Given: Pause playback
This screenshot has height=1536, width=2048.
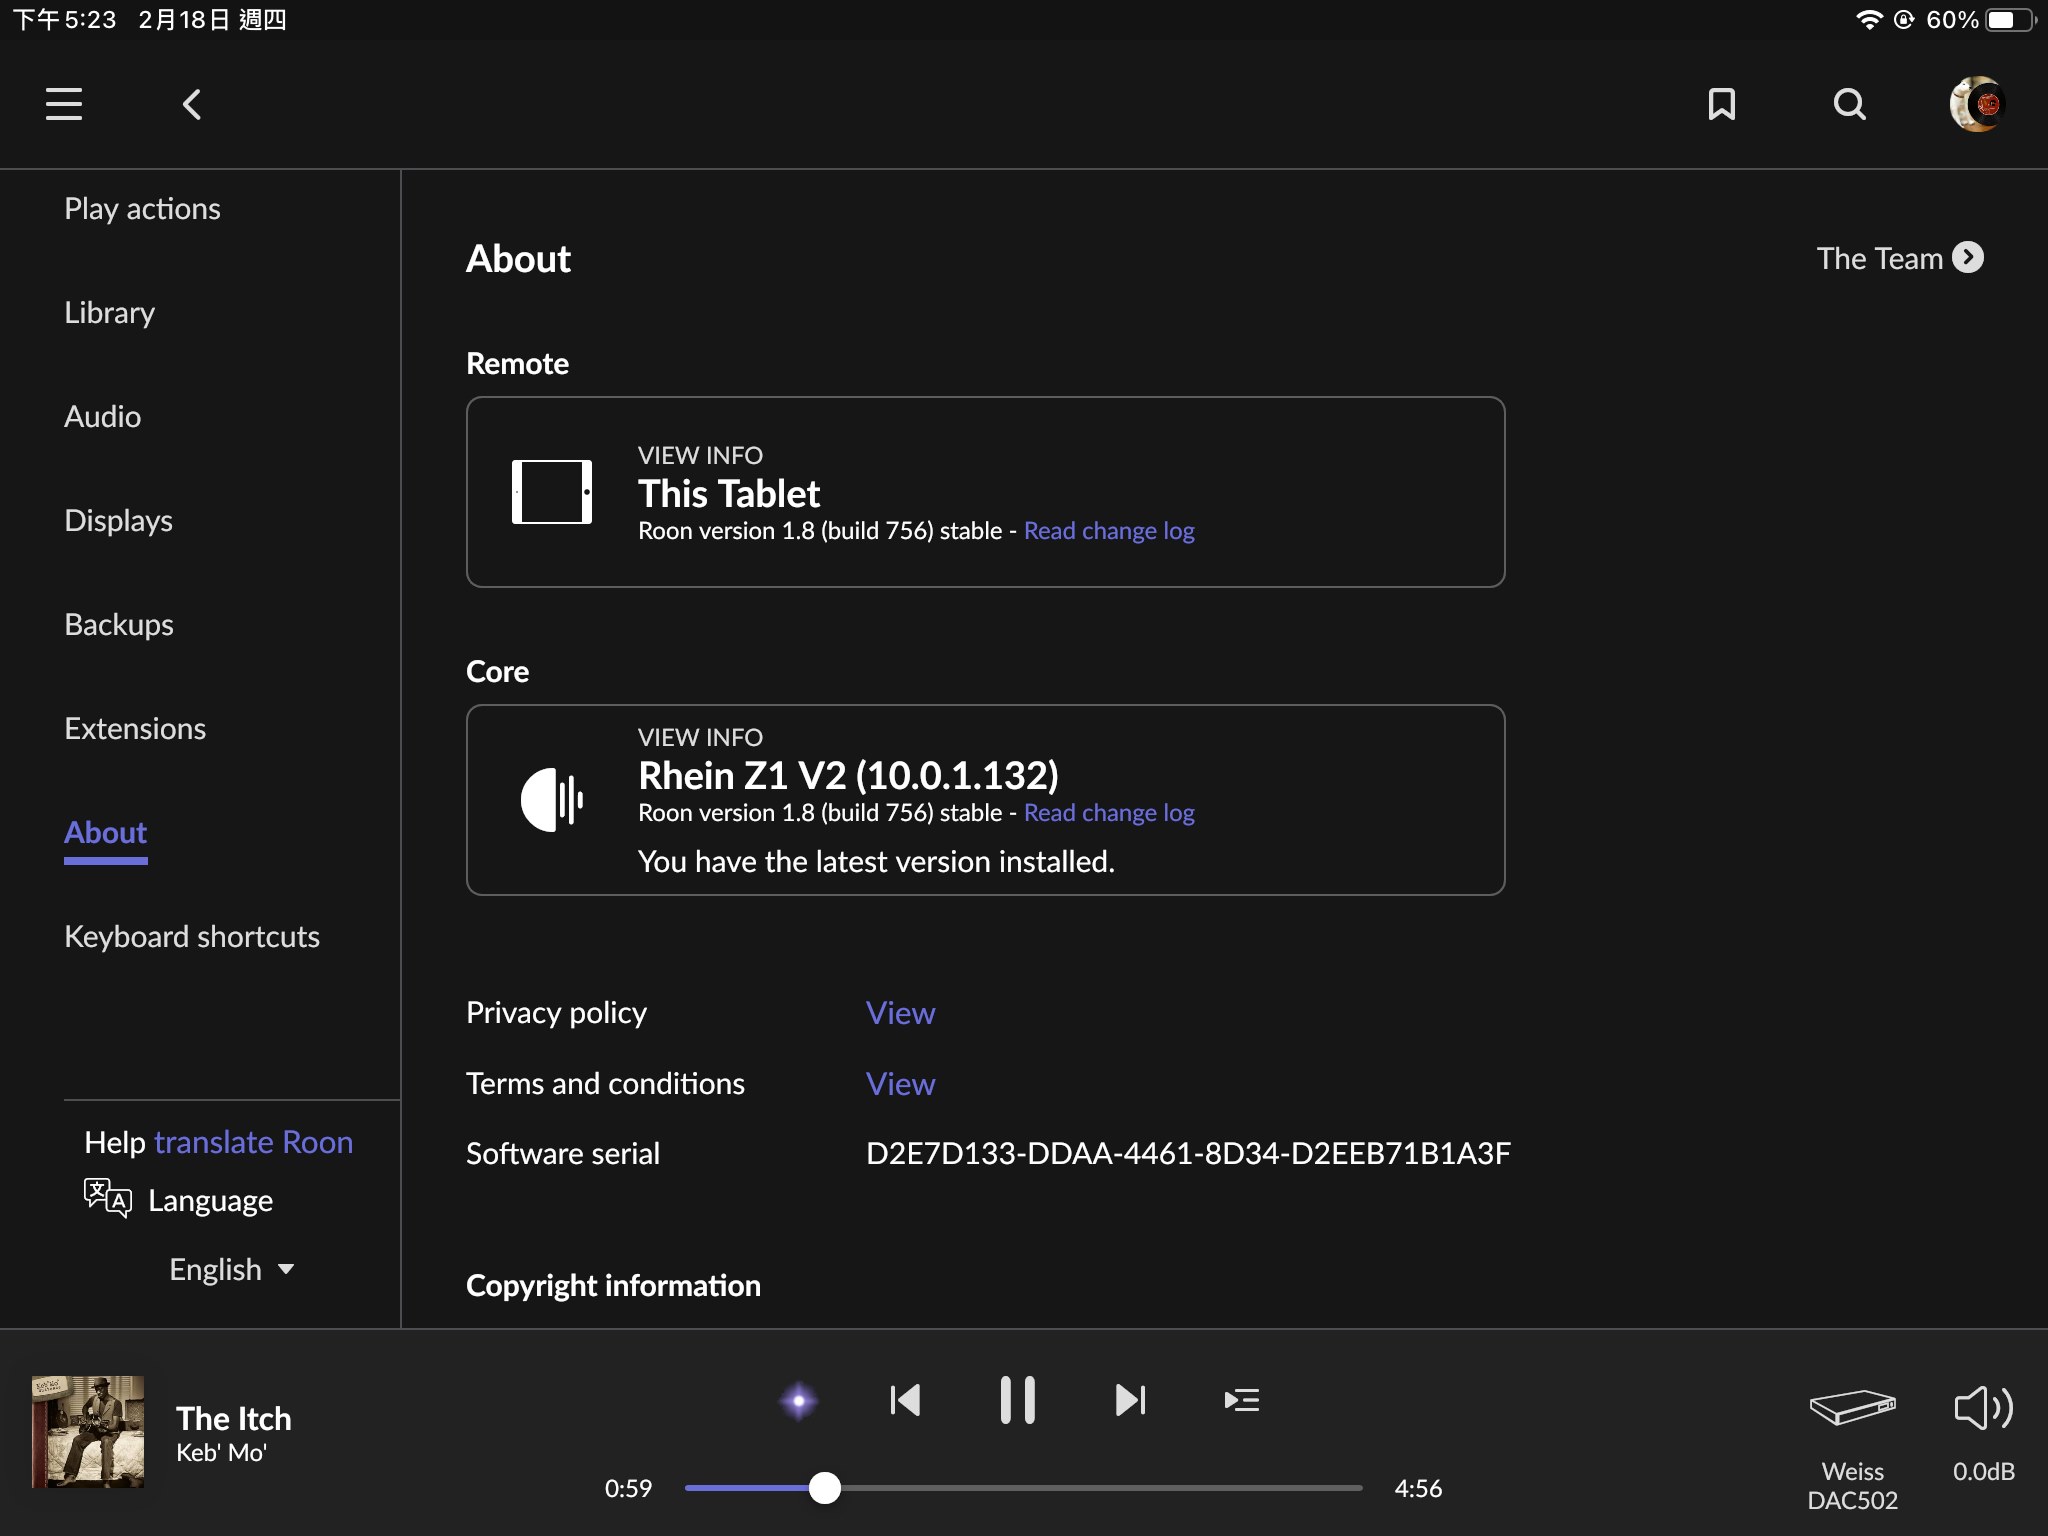Looking at the screenshot, I should pos(1017,1400).
